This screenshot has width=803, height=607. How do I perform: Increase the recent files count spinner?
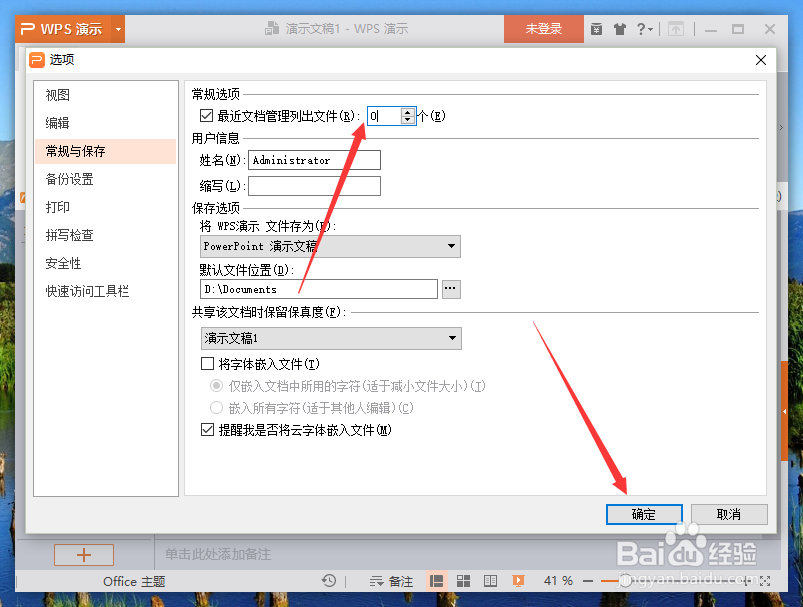pos(408,112)
